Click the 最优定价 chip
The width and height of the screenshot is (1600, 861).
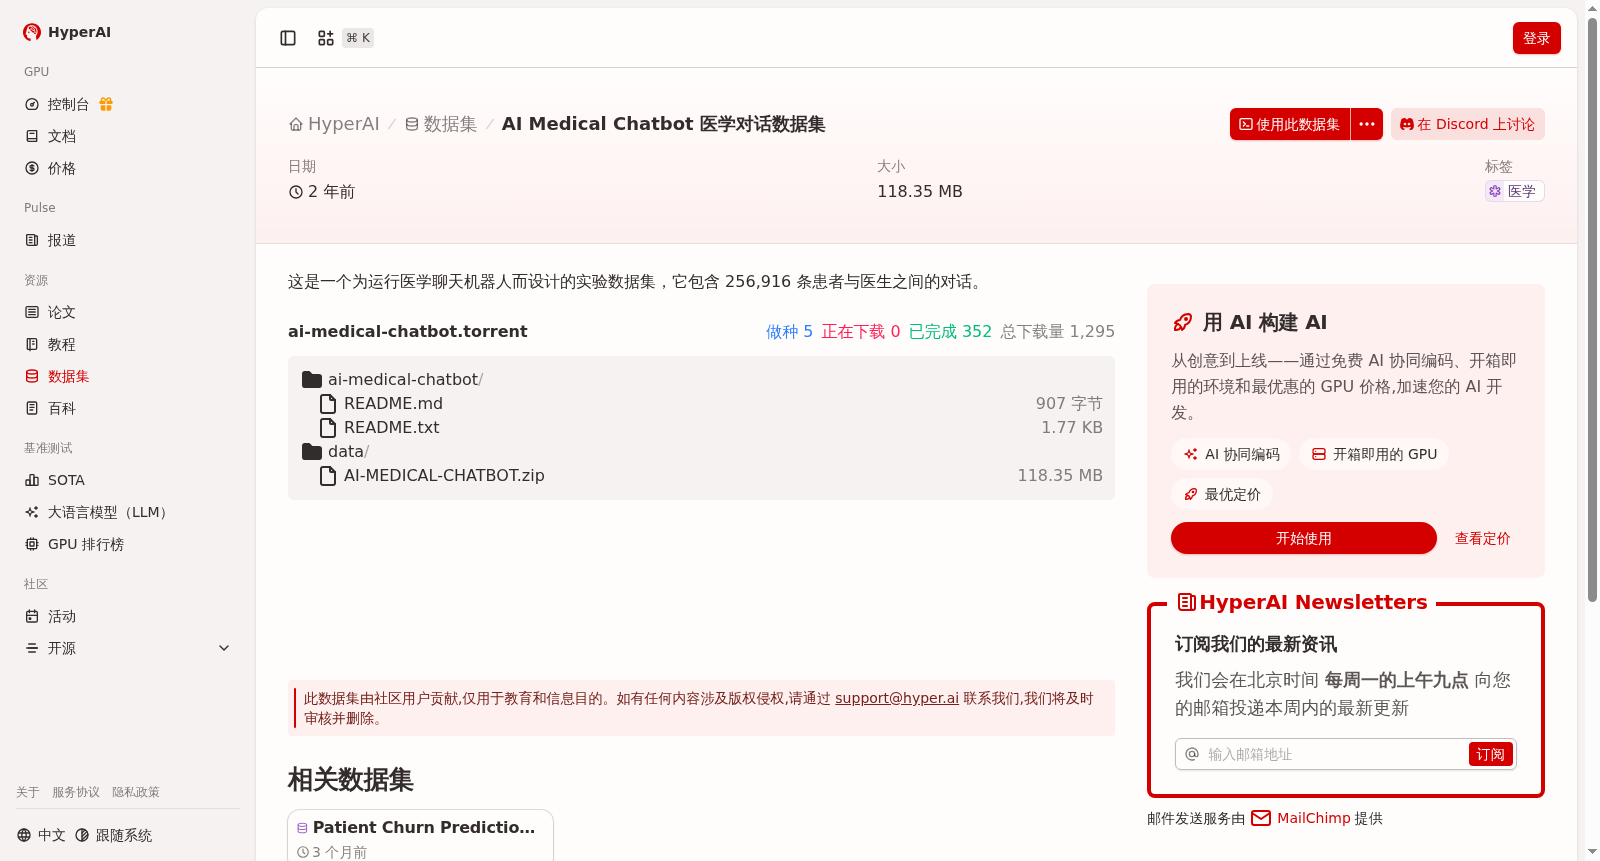click(x=1222, y=494)
